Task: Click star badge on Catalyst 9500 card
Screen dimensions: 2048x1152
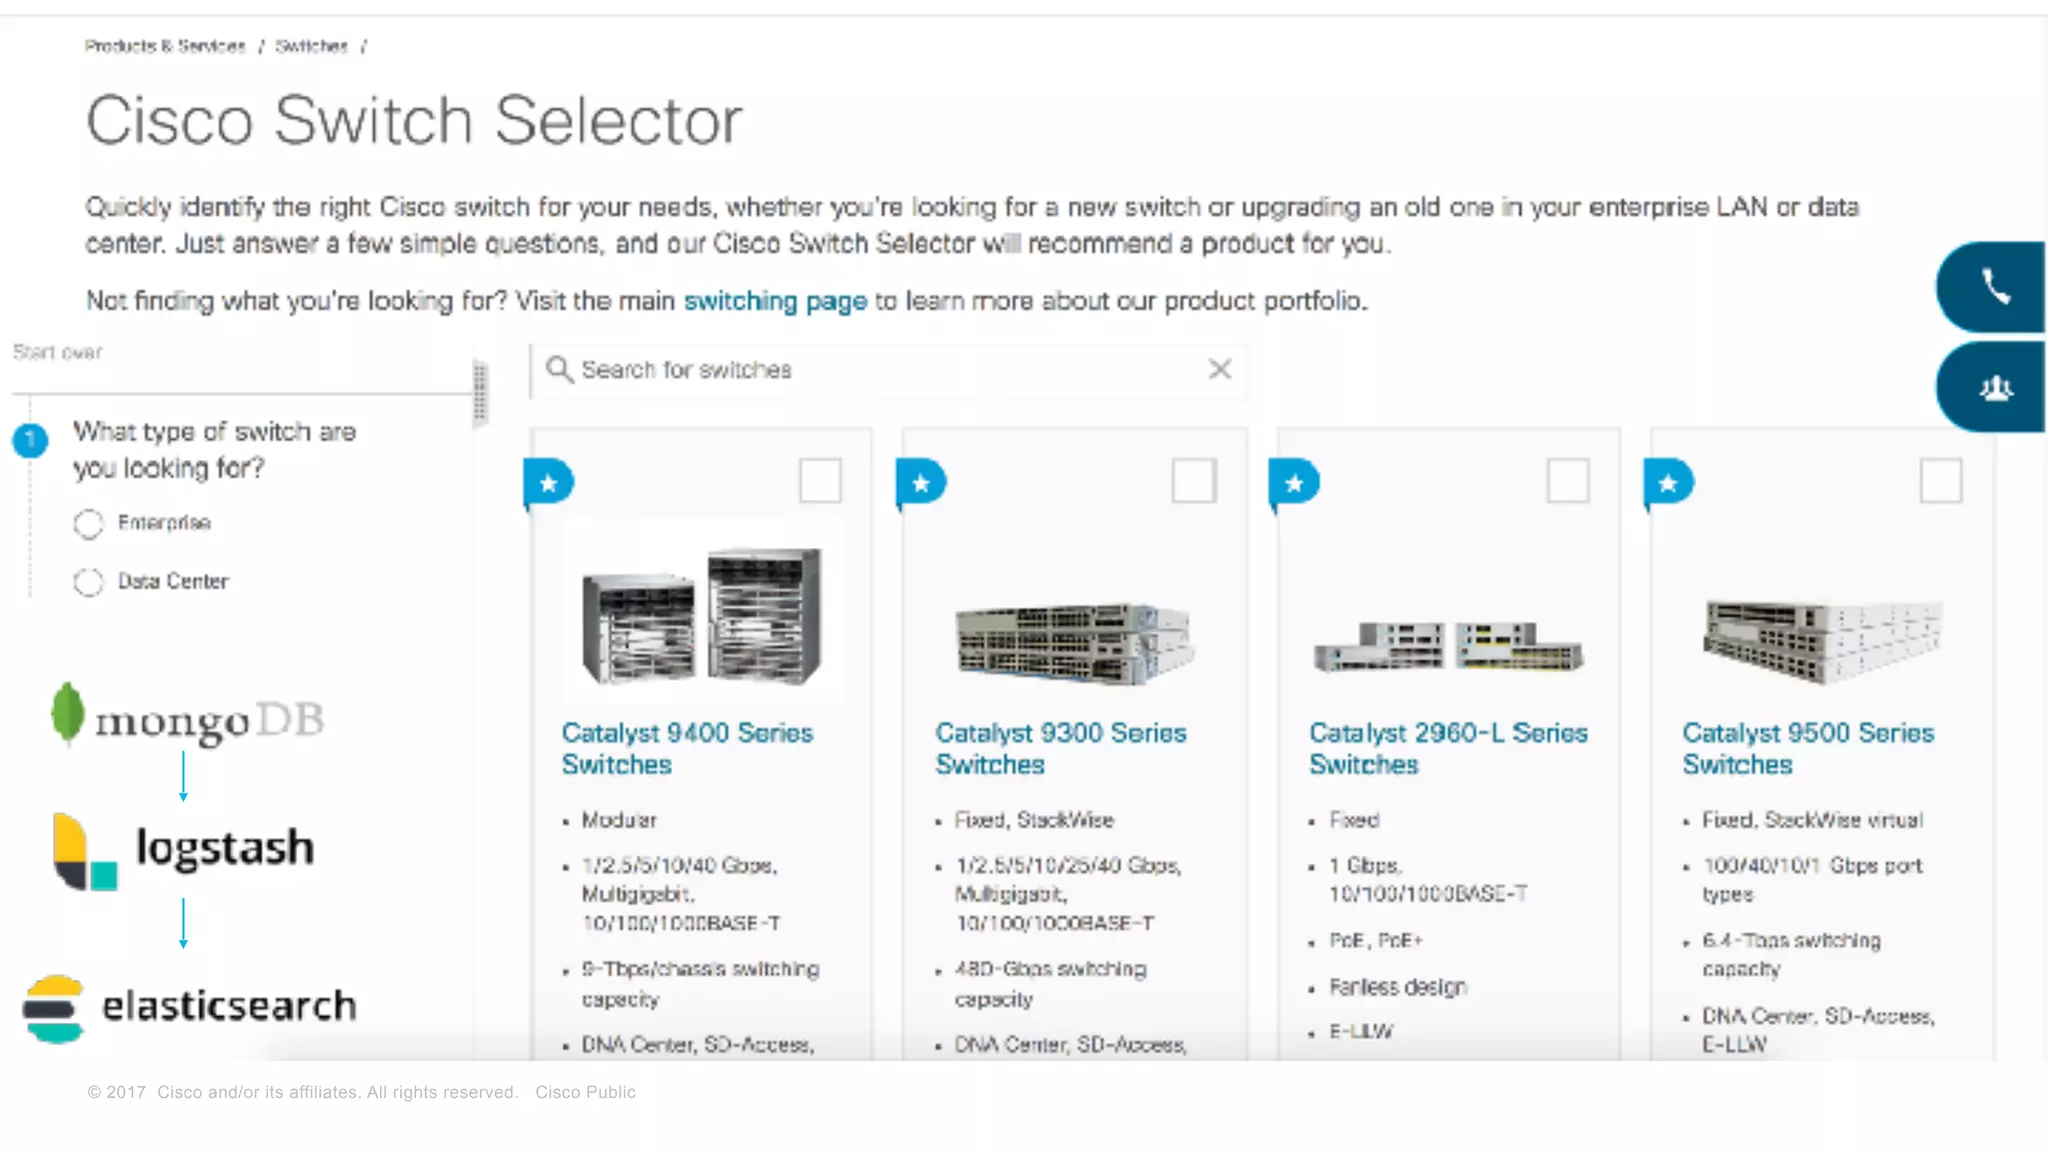Action: 1668,483
